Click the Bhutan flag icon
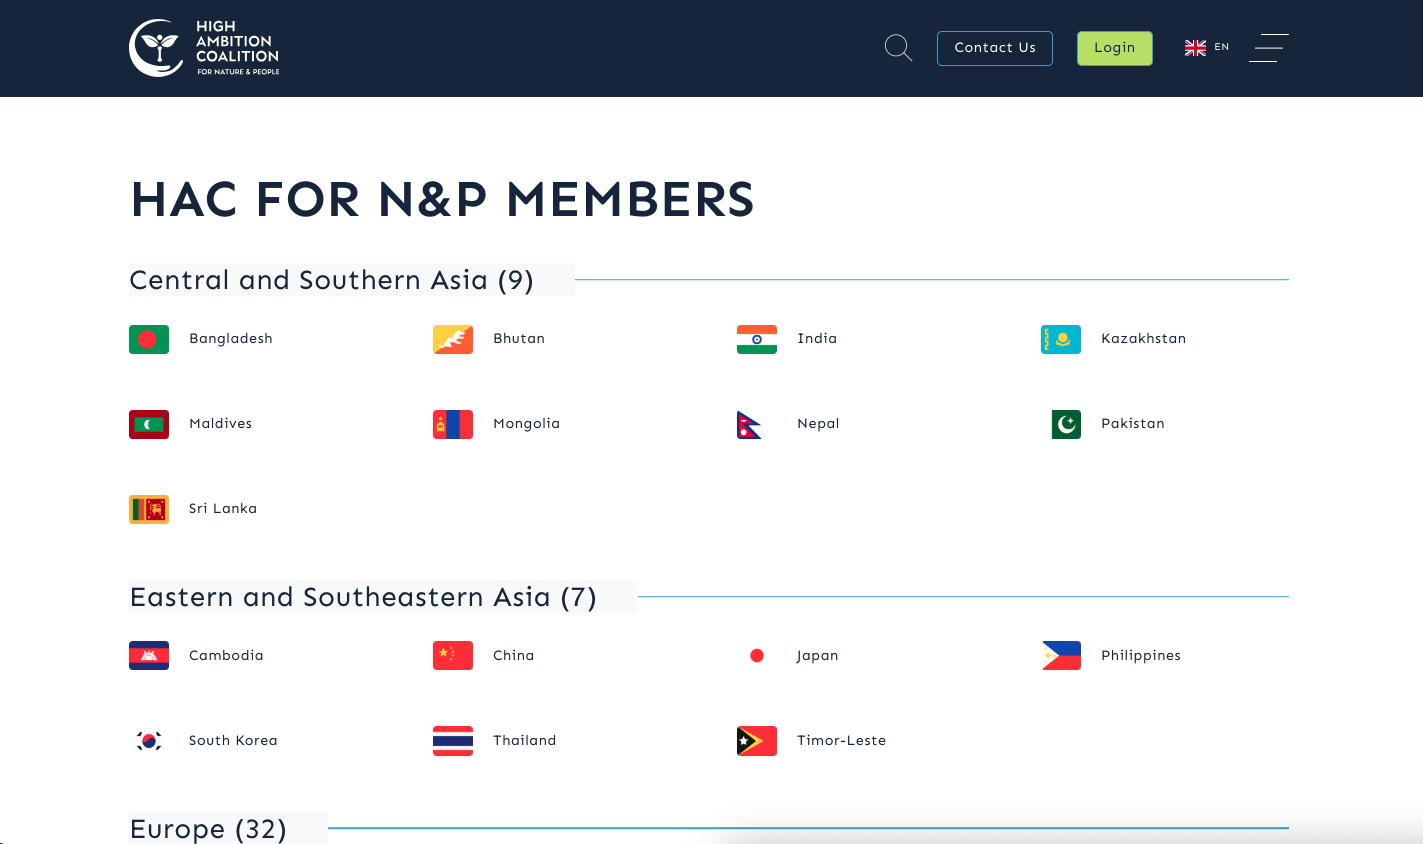 [453, 339]
